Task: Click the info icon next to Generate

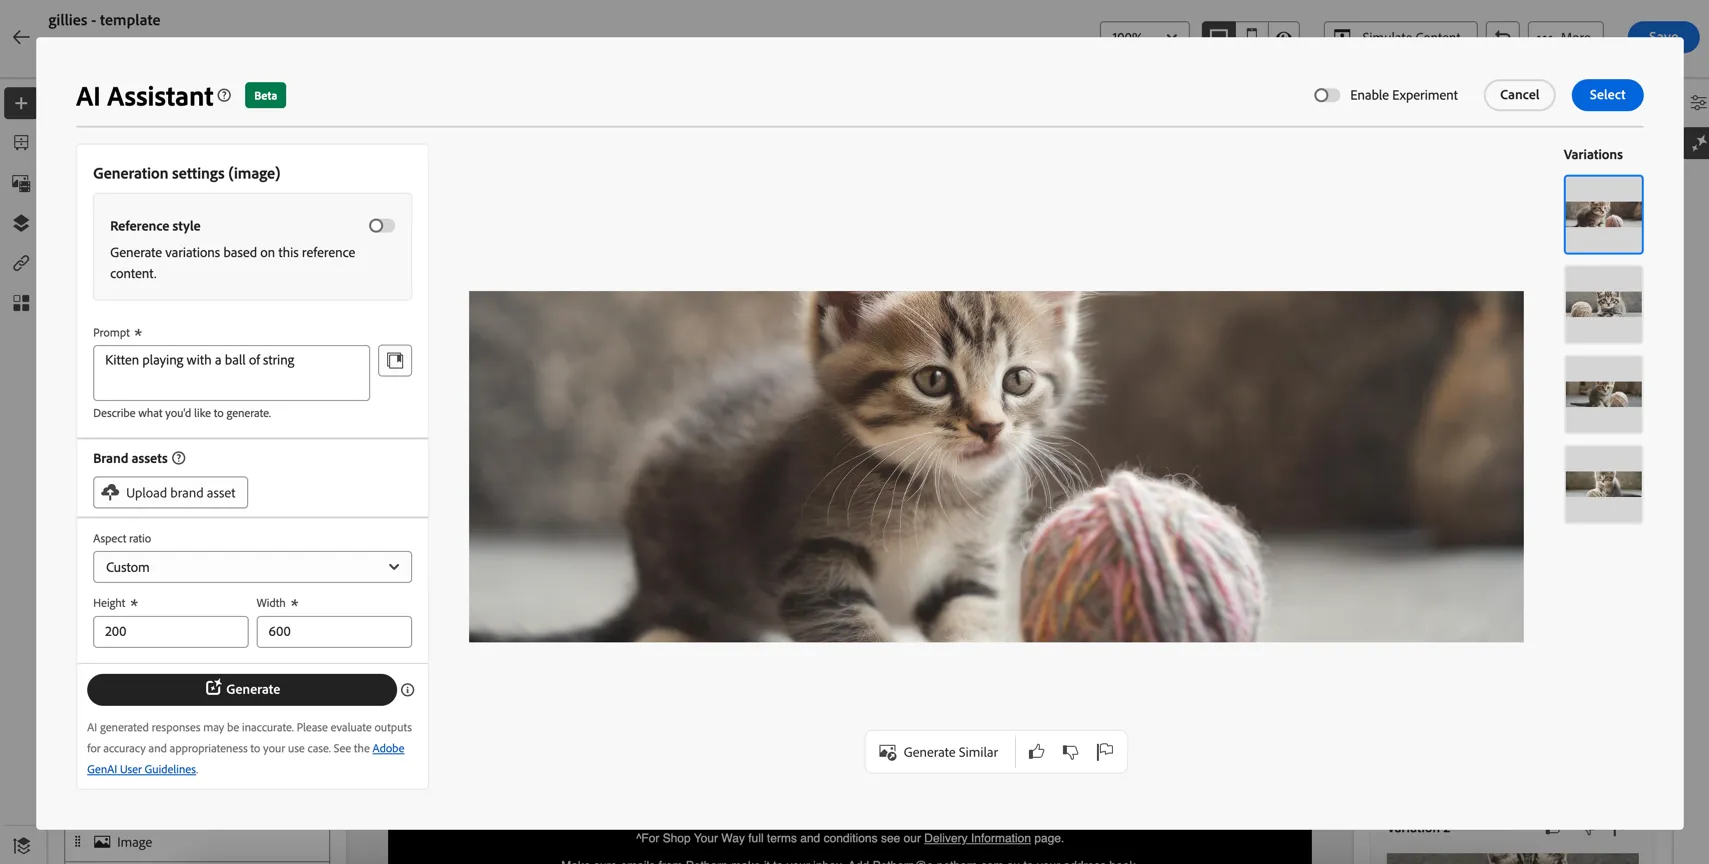Action: coord(408,690)
